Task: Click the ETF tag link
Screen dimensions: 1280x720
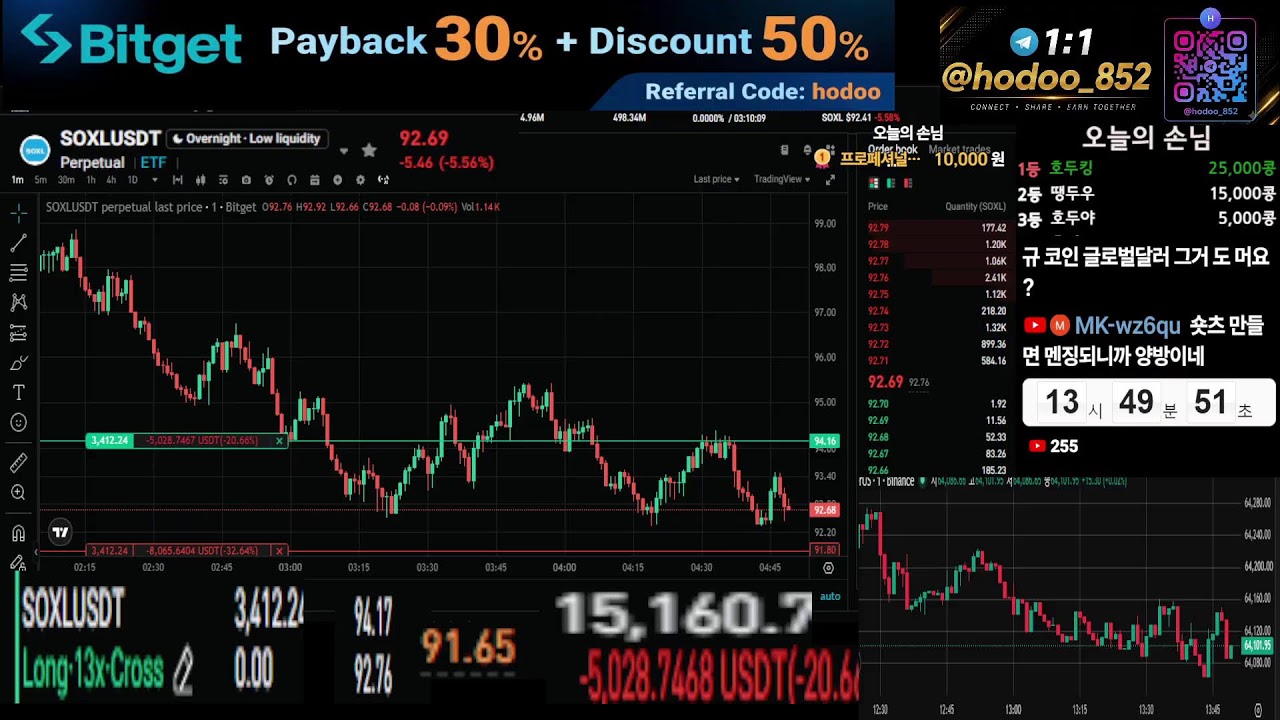Action: (153, 163)
